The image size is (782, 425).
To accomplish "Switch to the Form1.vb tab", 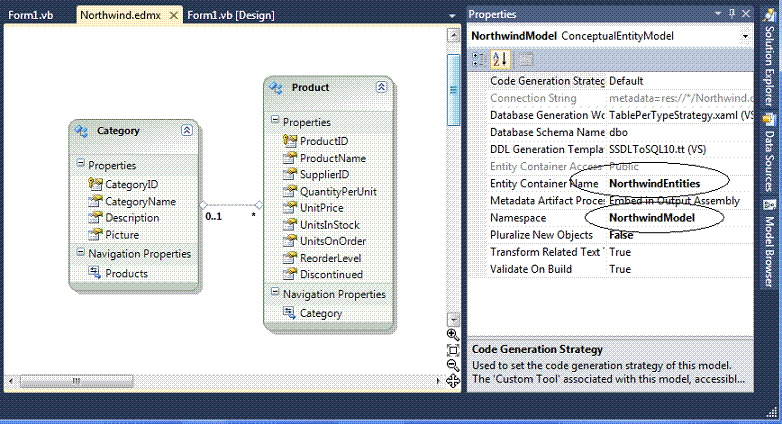I will 30,15.
